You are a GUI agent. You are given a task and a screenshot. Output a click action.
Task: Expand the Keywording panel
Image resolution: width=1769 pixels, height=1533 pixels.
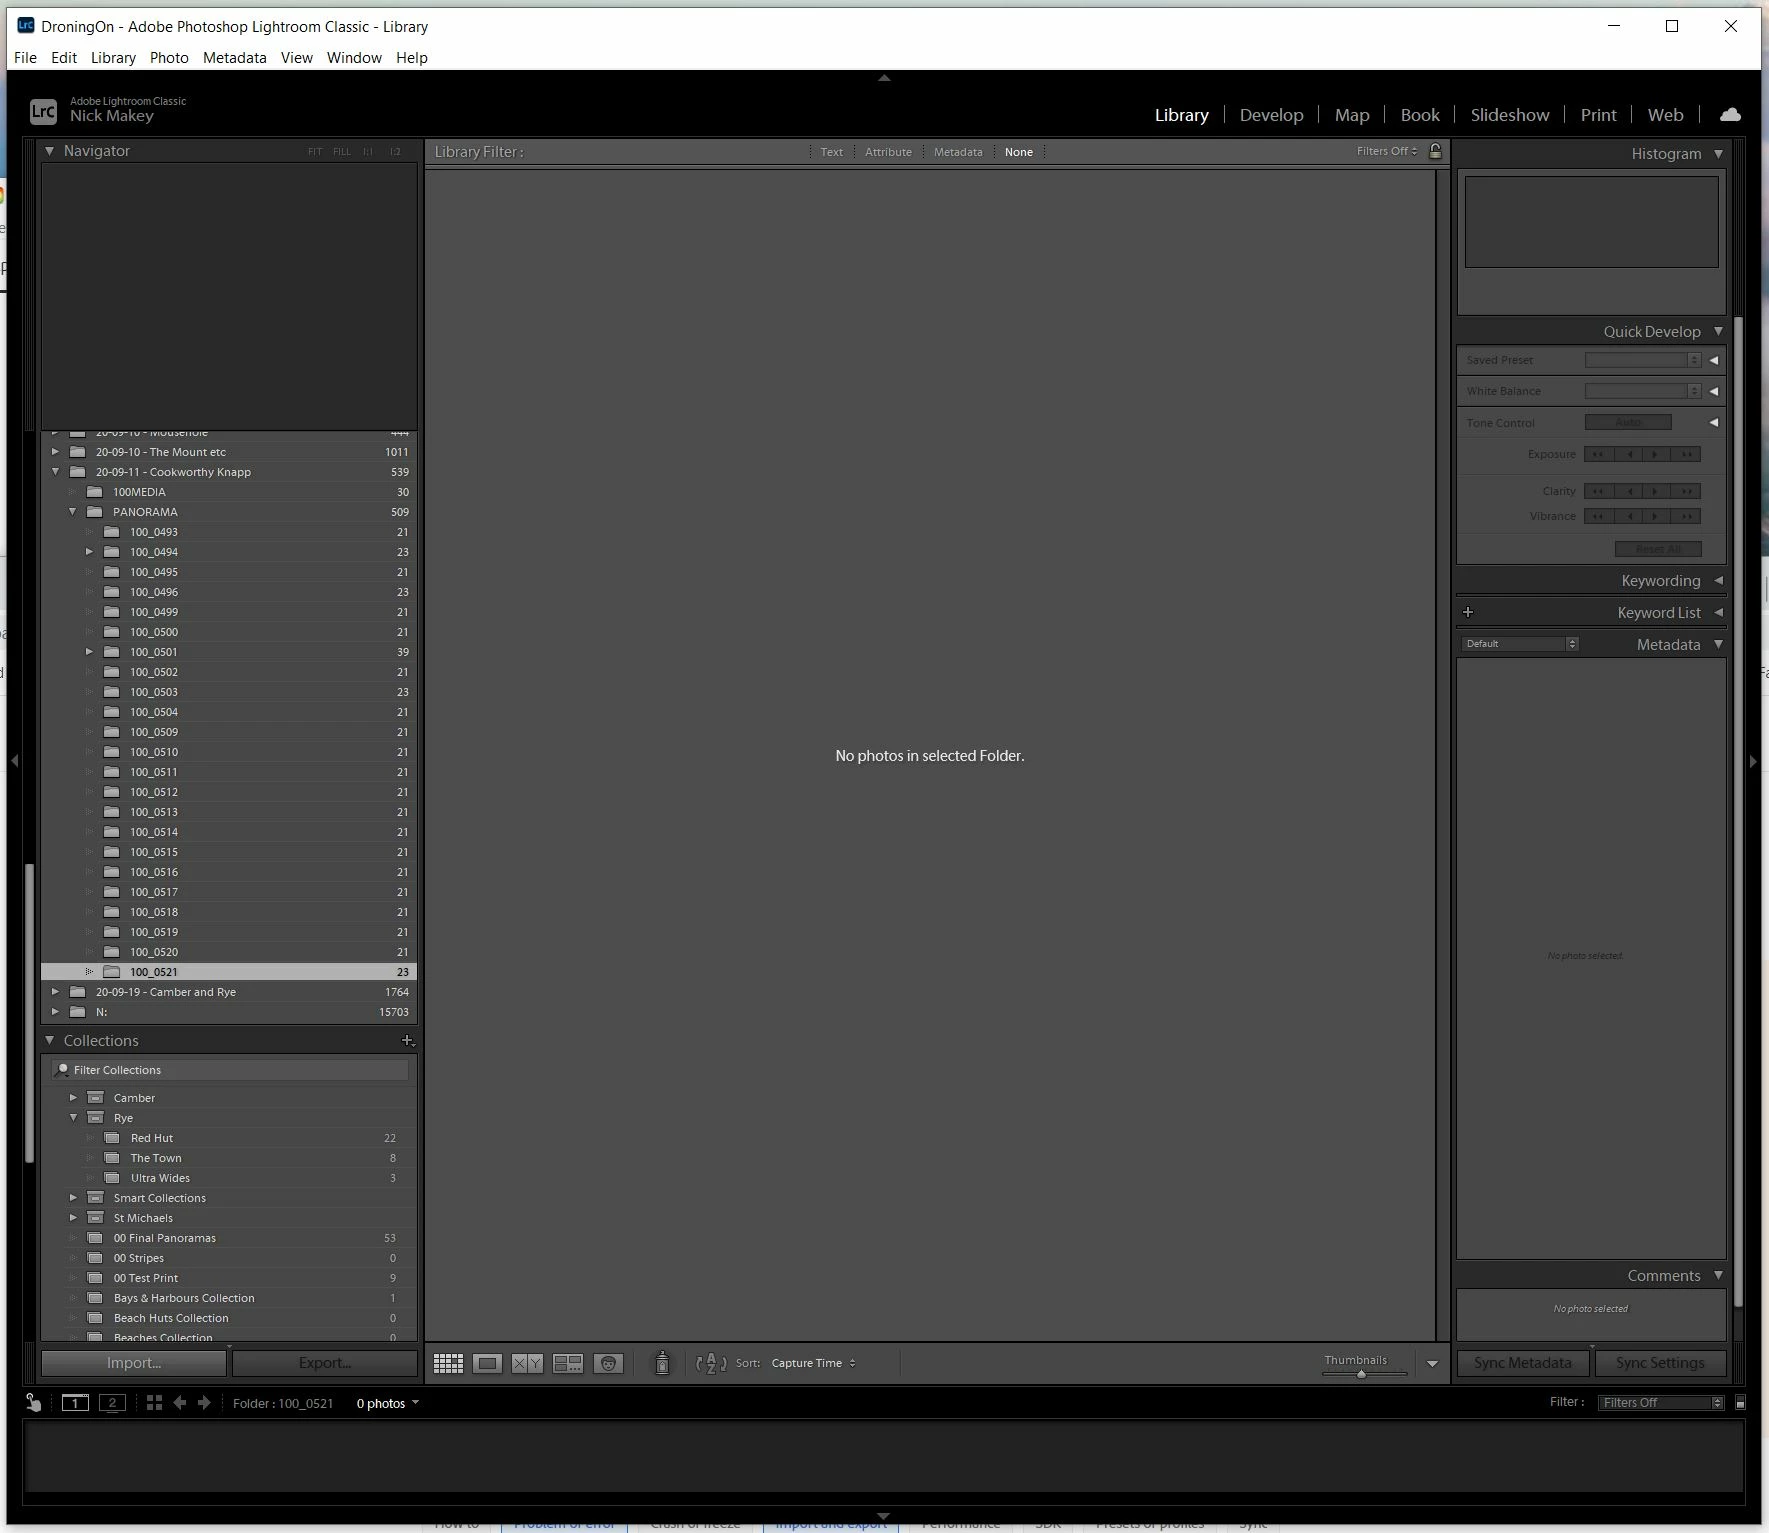click(x=1718, y=581)
